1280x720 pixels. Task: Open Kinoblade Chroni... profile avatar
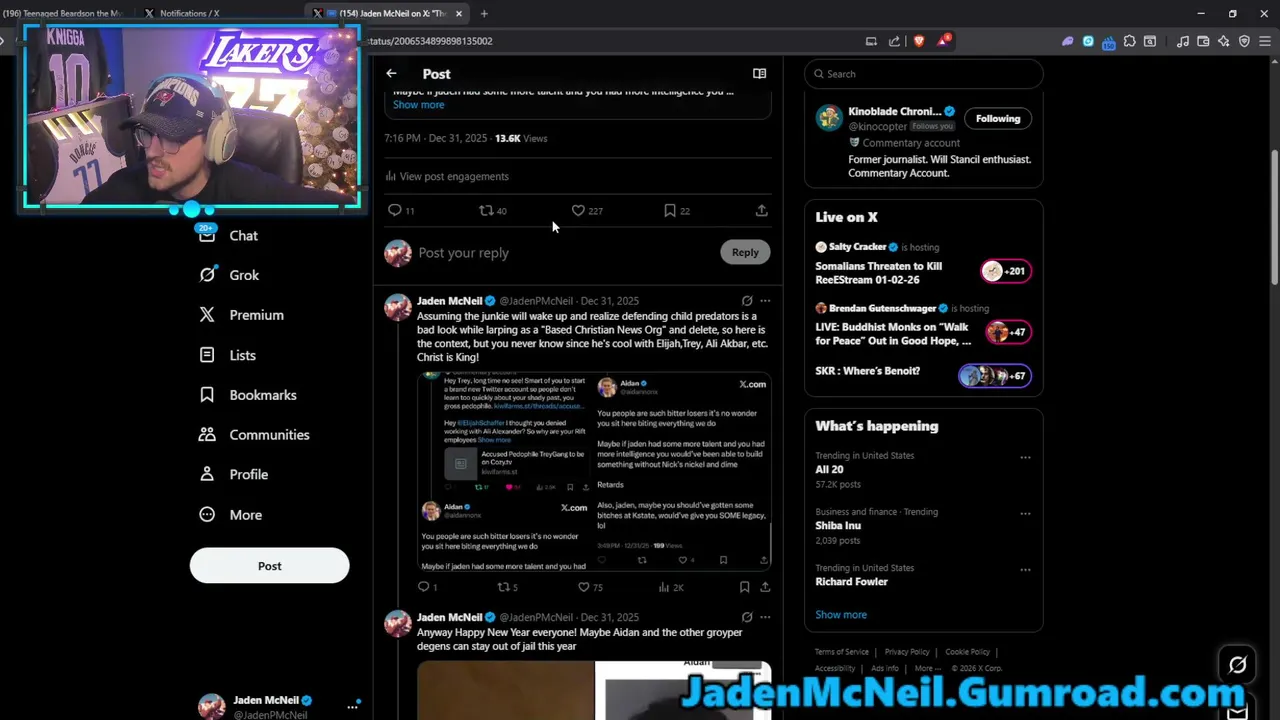828,118
